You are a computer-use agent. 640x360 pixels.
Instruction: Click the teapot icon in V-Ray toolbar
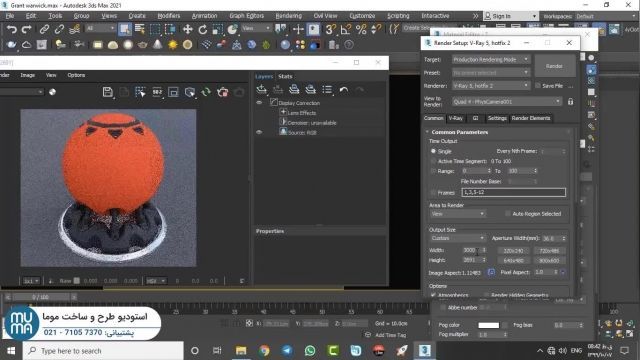pyautogui.click(x=142, y=45)
